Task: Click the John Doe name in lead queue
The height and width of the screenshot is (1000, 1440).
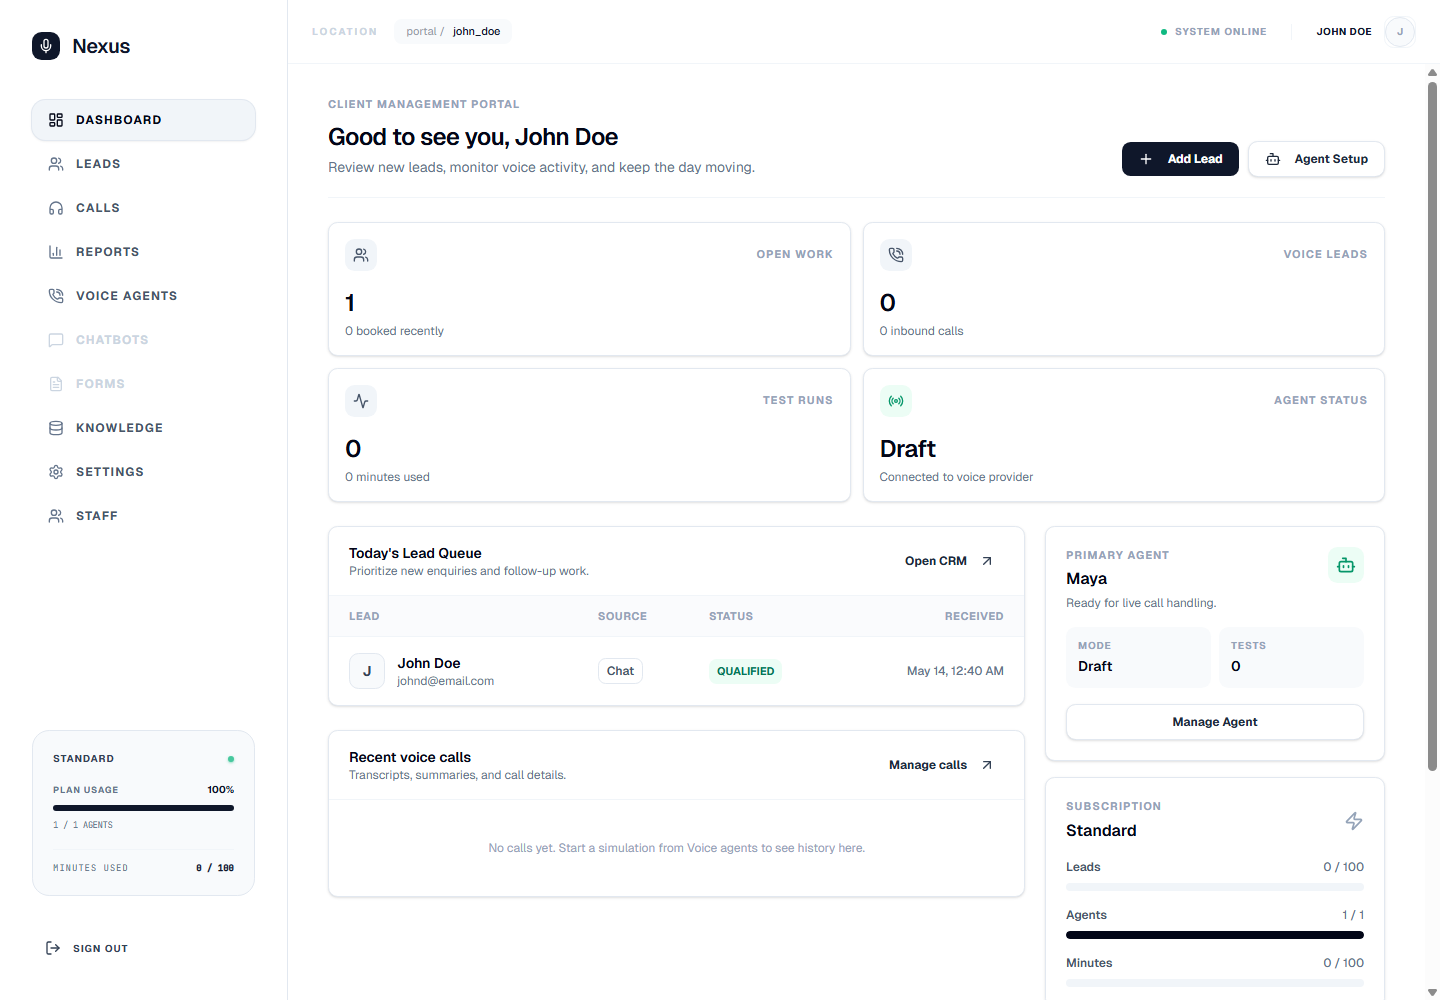Action: click(429, 663)
